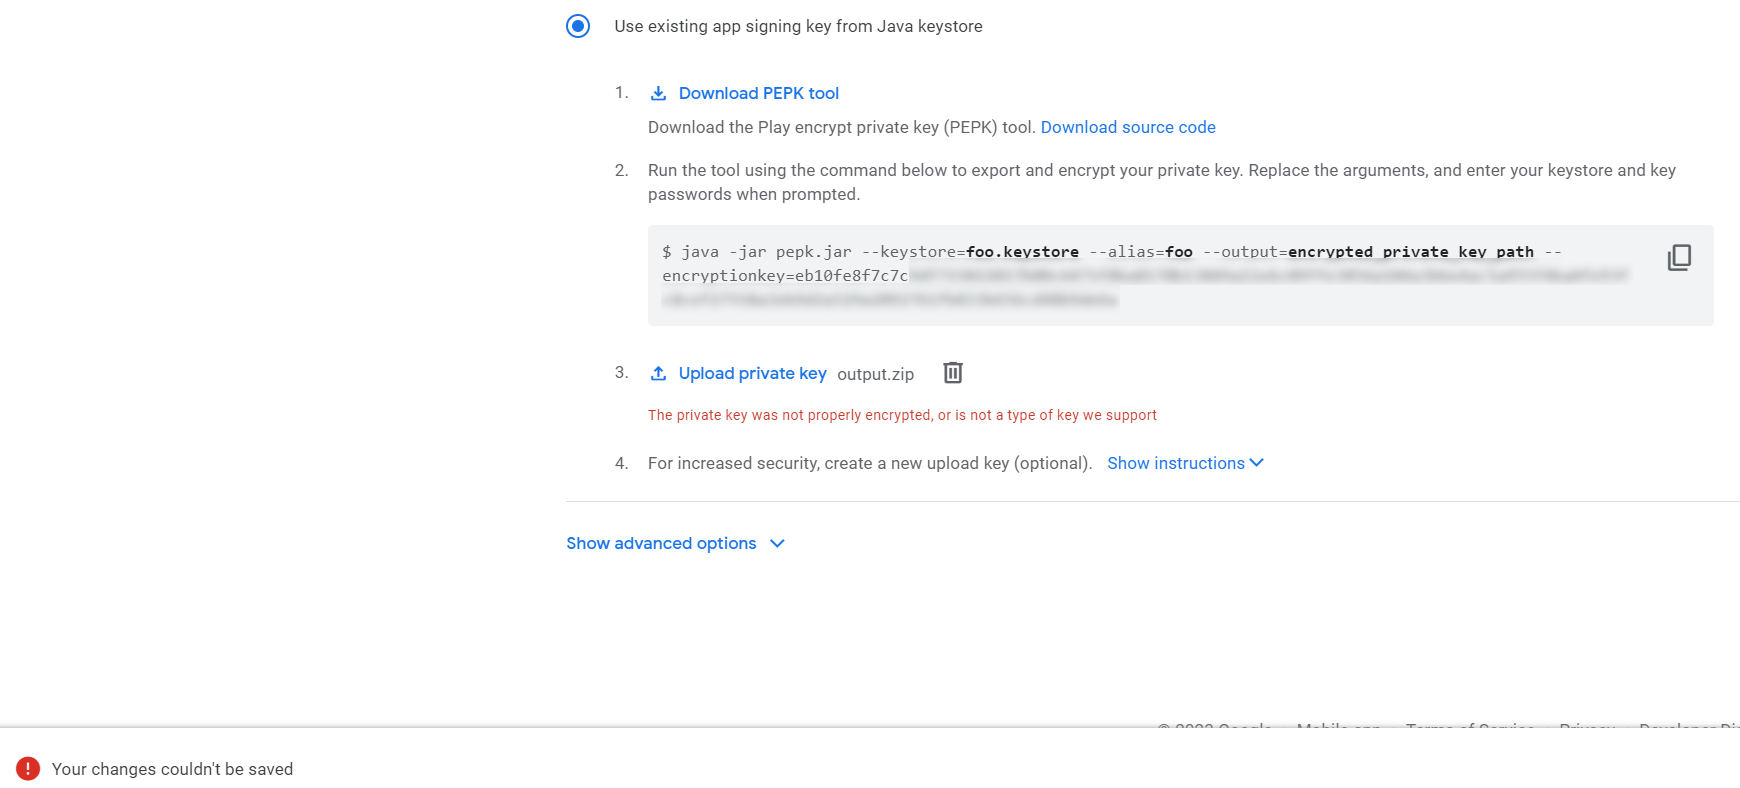
Task: Click the 'Use existing app signing key' label
Action: click(798, 26)
